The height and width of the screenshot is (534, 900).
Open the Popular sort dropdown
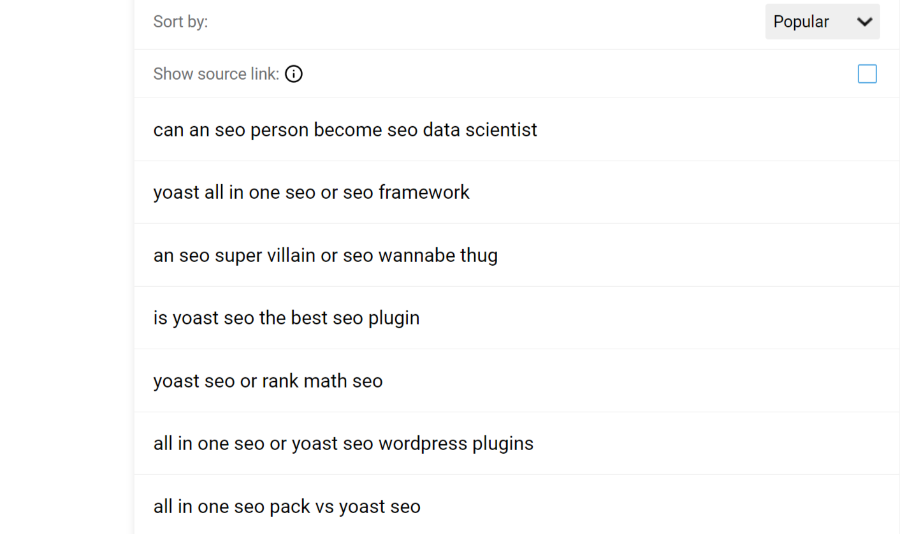tap(821, 22)
